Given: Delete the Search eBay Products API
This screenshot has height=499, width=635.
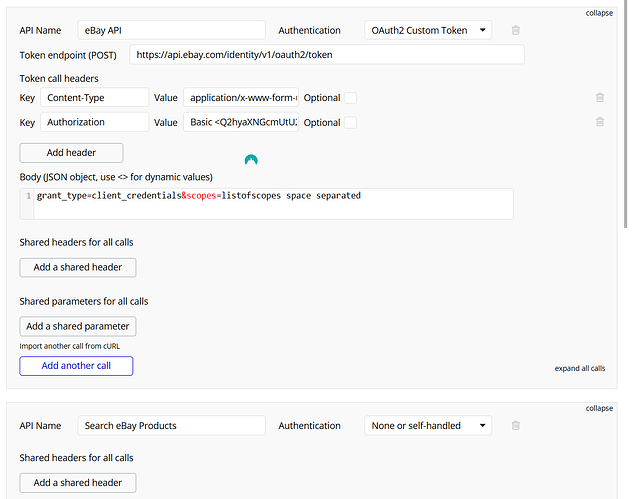Looking at the screenshot, I should 516,426.
